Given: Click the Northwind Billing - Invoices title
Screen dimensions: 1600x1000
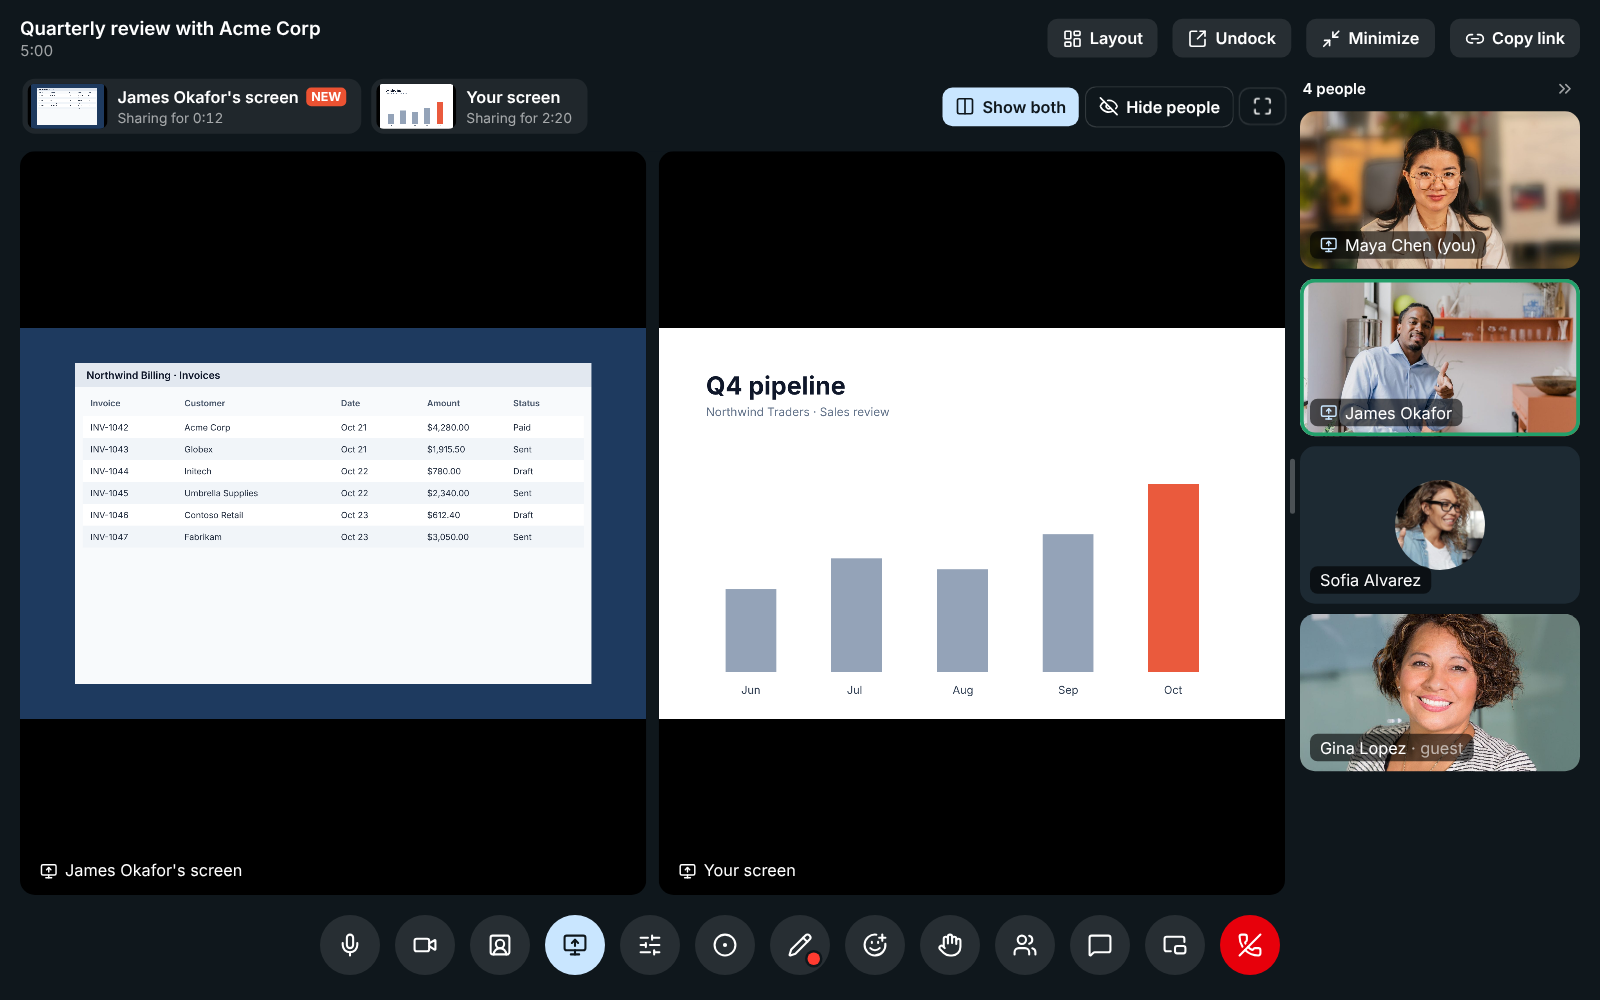Looking at the screenshot, I should click(x=153, y=376).
